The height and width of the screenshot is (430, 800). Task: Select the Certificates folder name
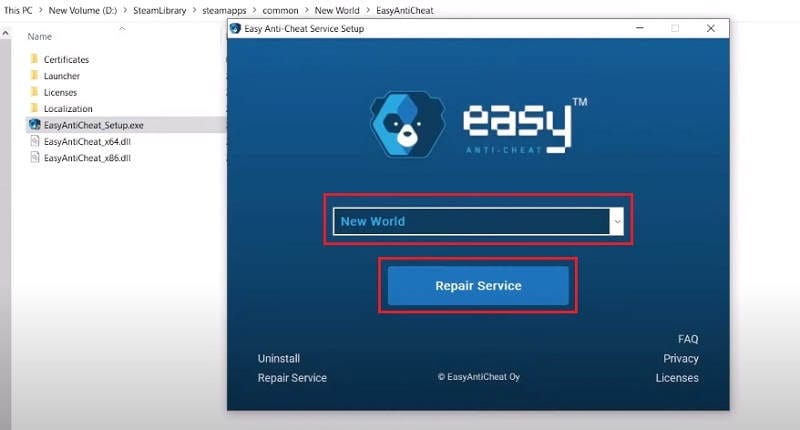point(66,60)
